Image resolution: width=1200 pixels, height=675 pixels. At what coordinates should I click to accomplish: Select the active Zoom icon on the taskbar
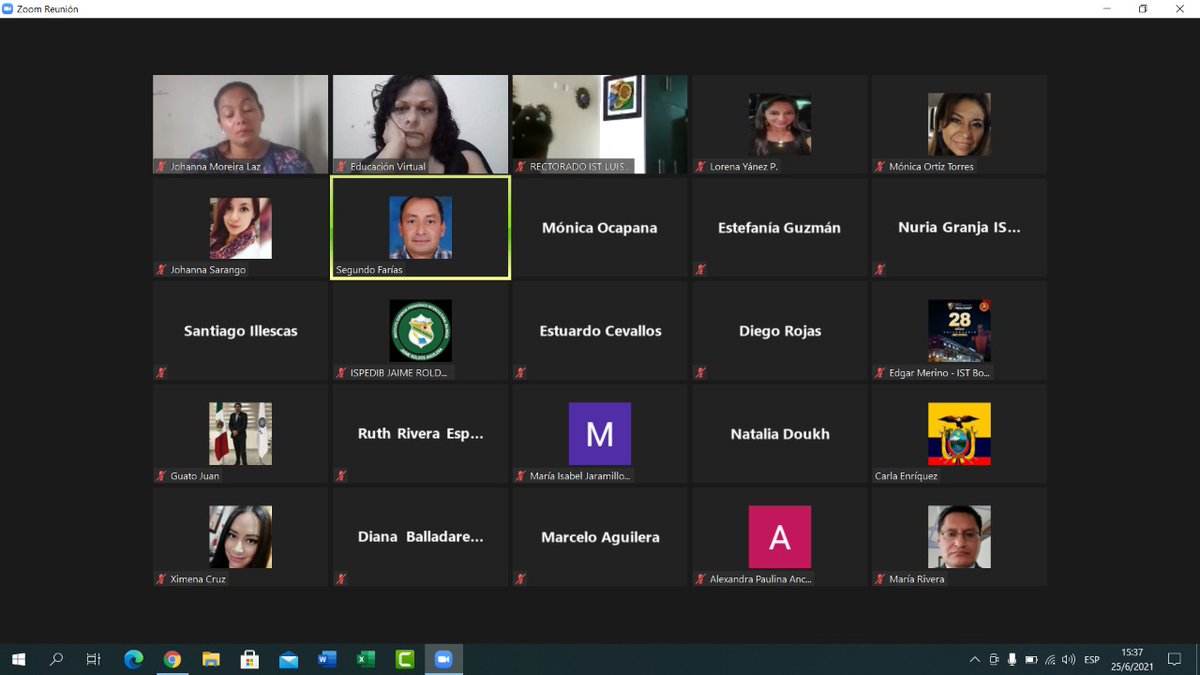443,659
